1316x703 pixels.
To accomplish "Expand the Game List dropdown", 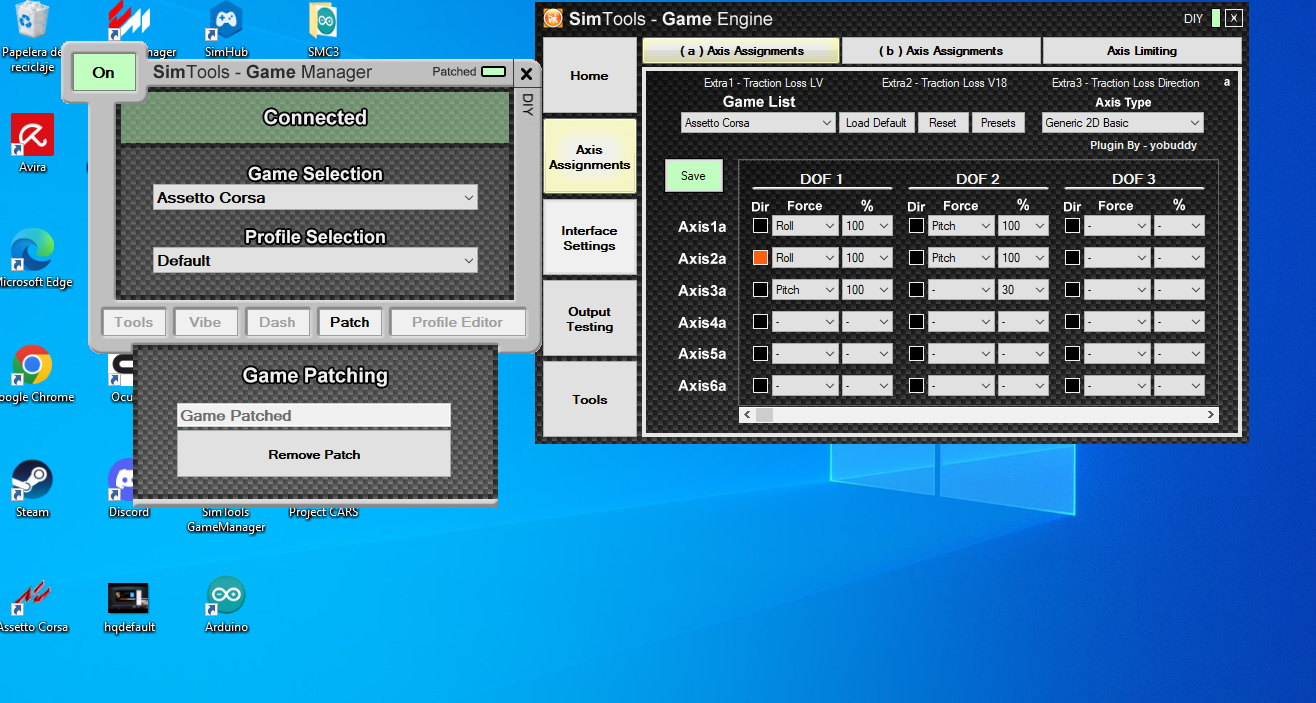I will (758, 123).
